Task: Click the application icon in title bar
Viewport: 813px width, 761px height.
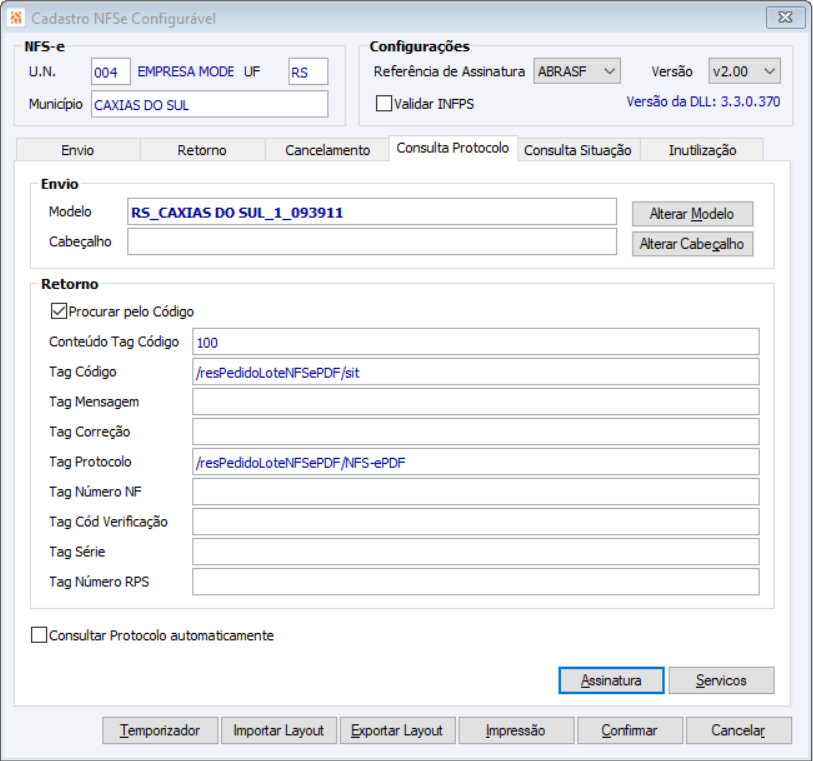Action: 17,18
